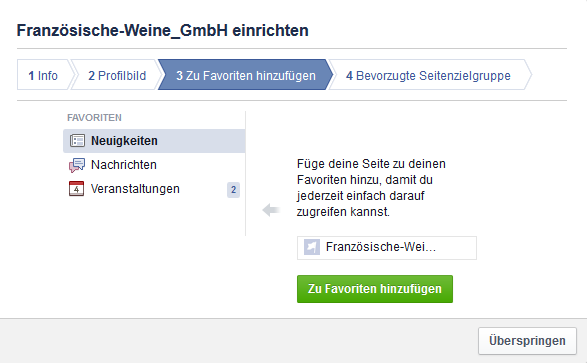Open Veranstaltungen in favorites list
The height and width of the screenshot is (363, 587).
coord(154,189)
